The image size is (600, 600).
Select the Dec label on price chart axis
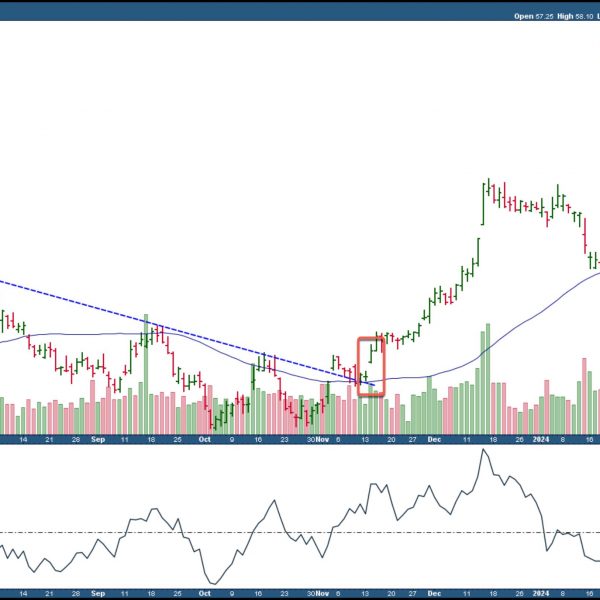434,439
